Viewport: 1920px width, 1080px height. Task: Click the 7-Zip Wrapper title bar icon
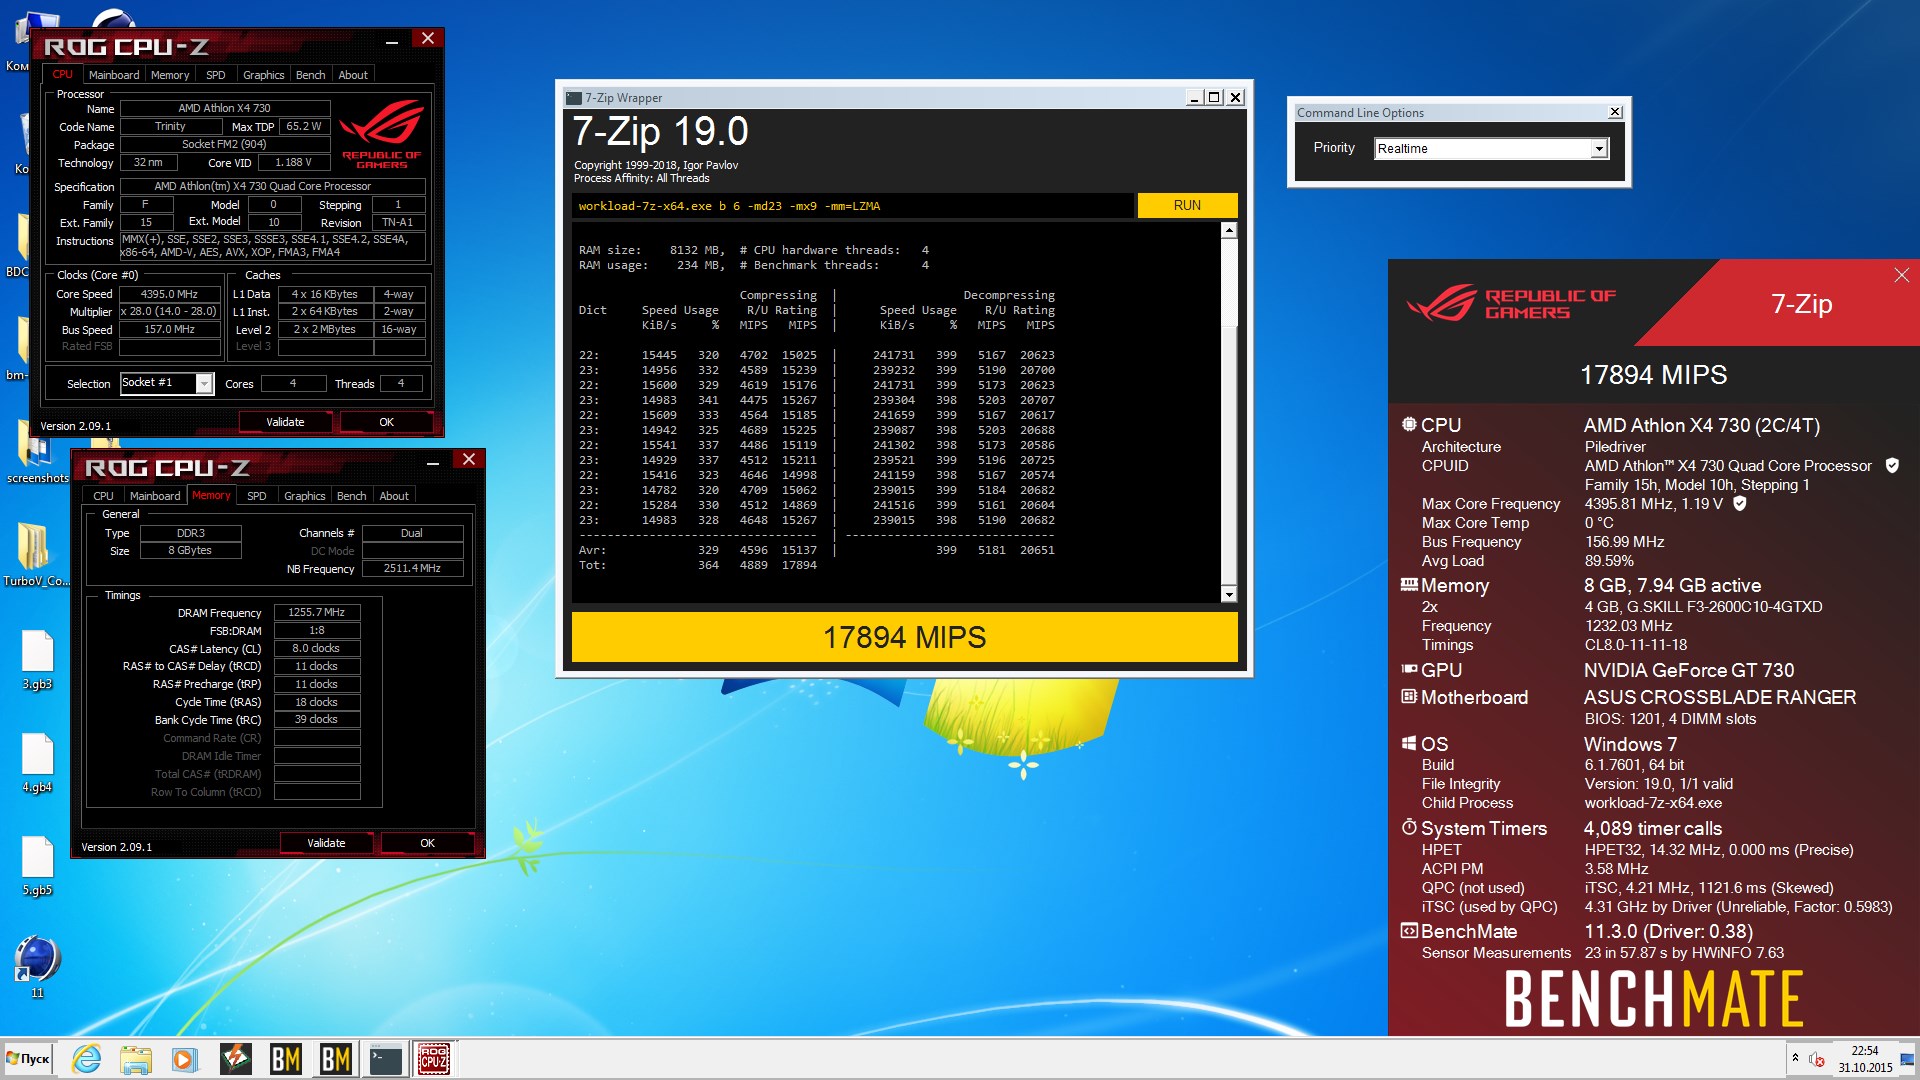click(x=574, y=98)
